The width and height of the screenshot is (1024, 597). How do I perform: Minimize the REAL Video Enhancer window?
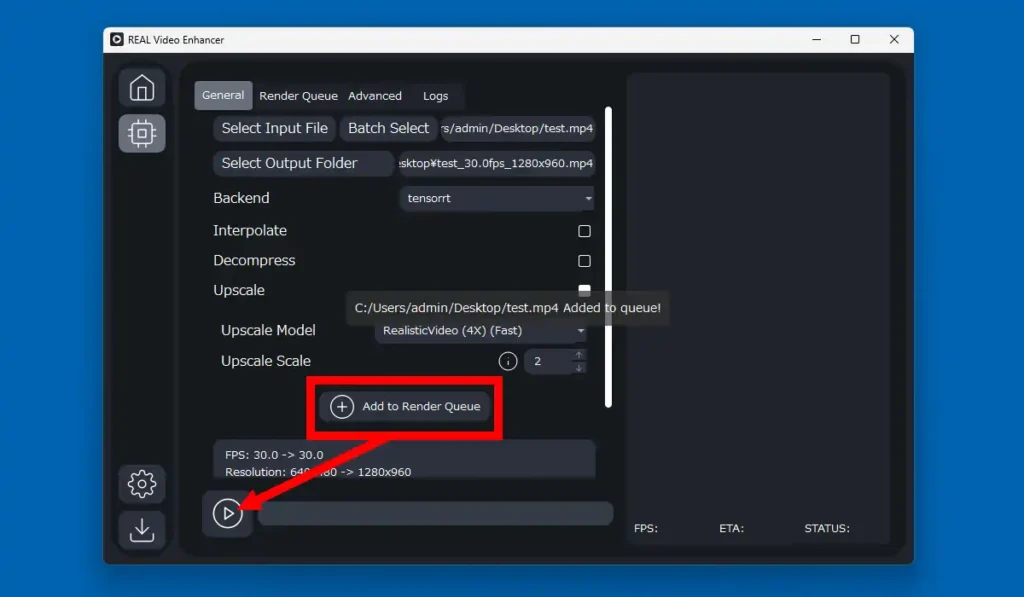pyautogui.click(x=816, y=40)
